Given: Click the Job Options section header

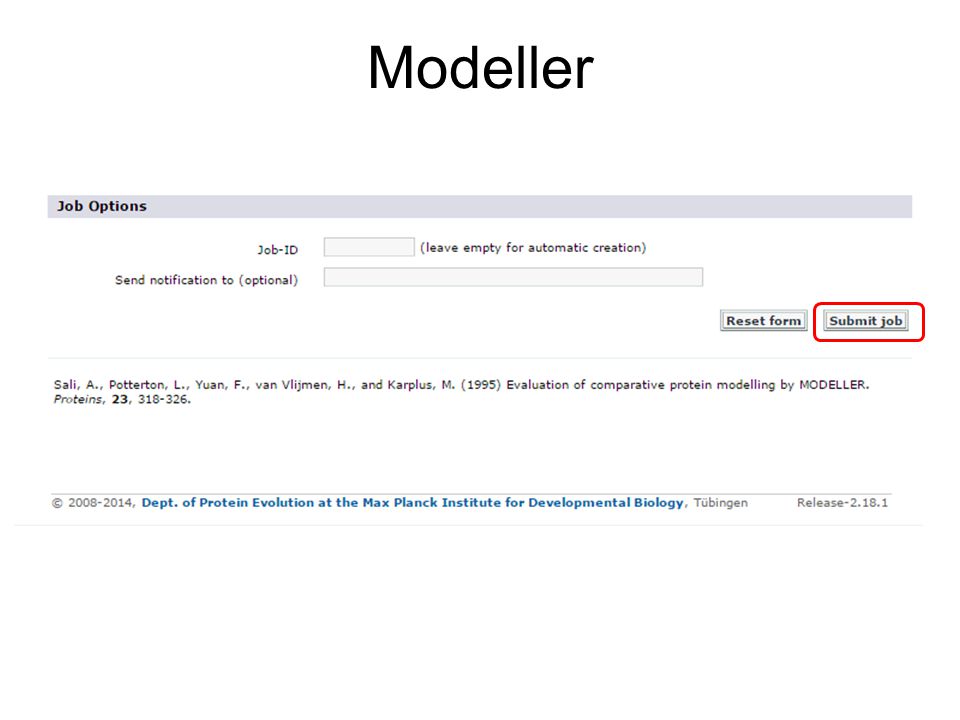Looking at the screenshot, I should pyautogui.click(x=479, y=206).
